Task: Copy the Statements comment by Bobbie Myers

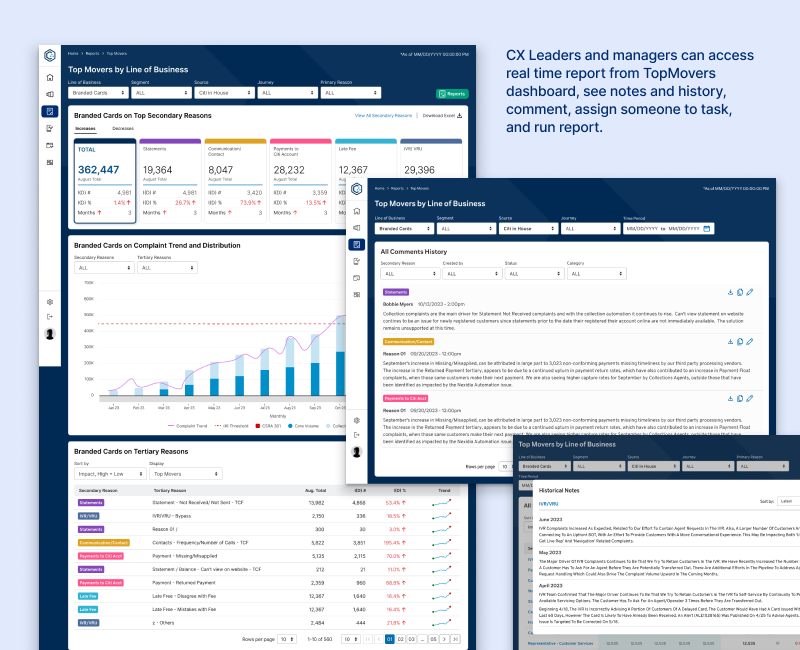Action: [x=740, y=292]
